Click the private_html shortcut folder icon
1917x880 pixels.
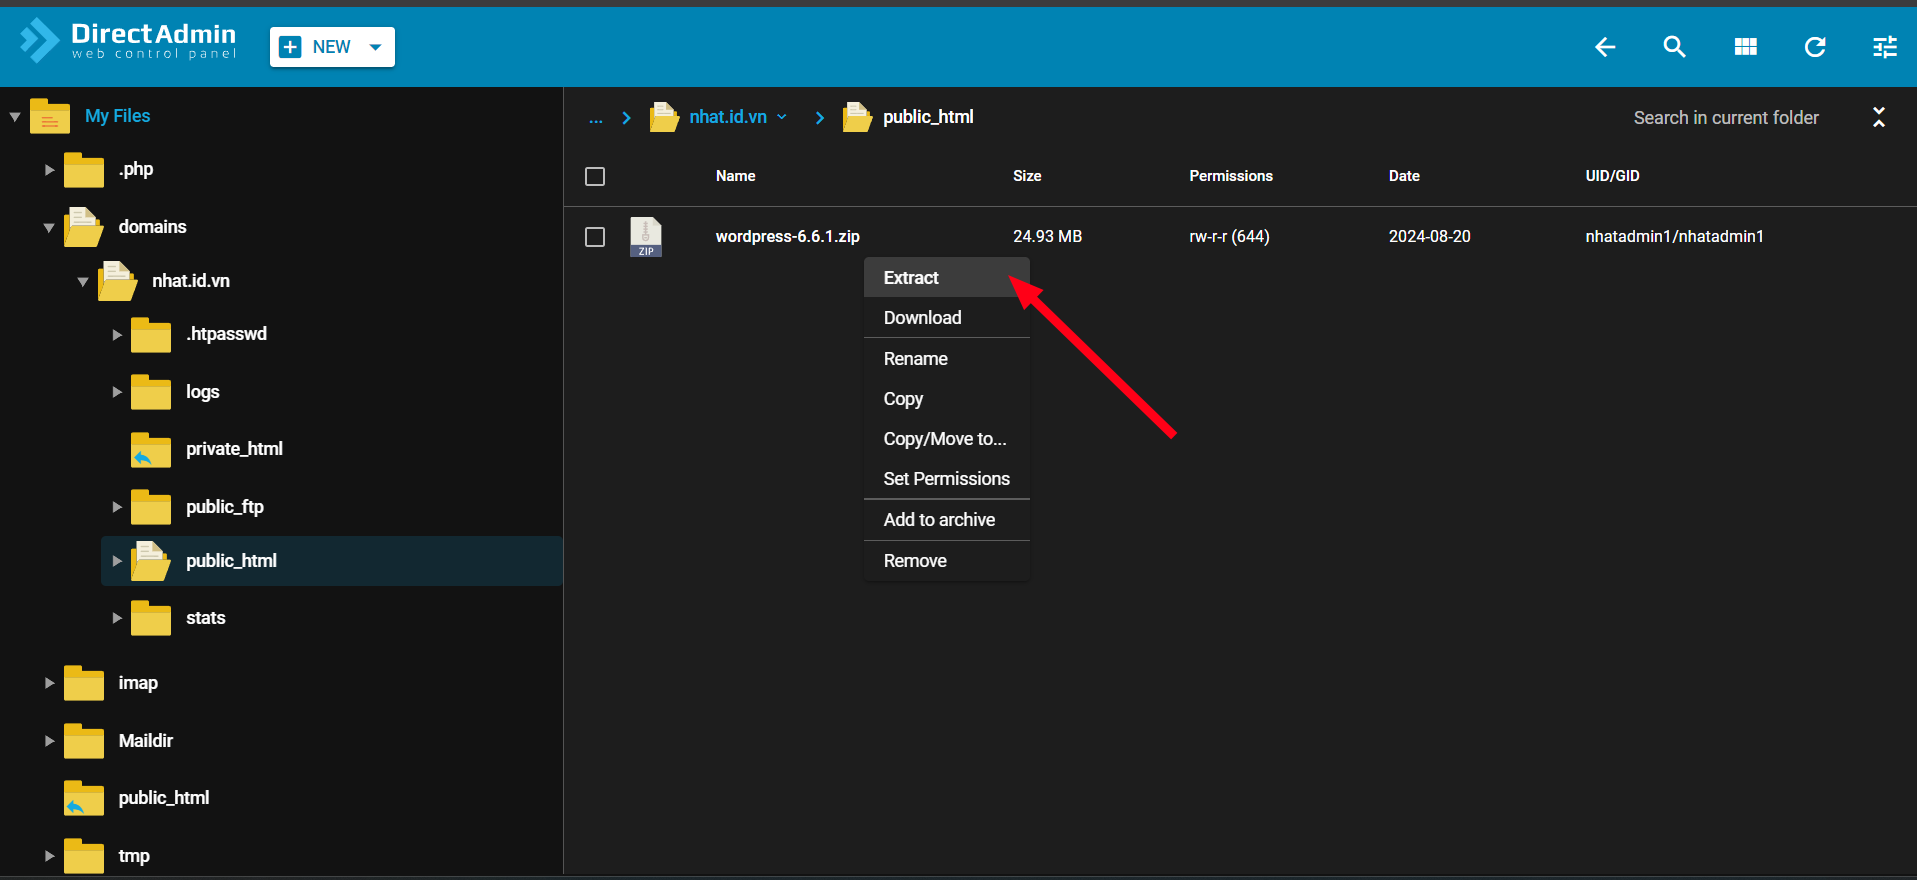[x=151, y=450]
